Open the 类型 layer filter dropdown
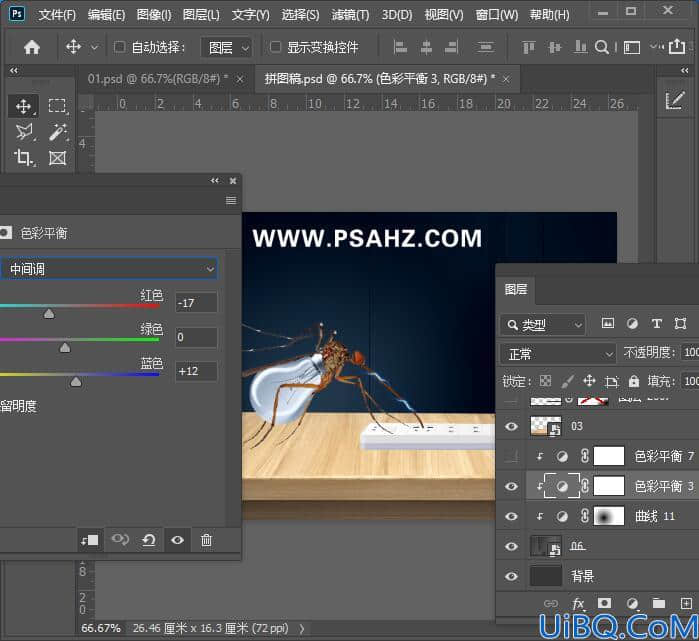699x641 pixels. [x=543, y=325]
